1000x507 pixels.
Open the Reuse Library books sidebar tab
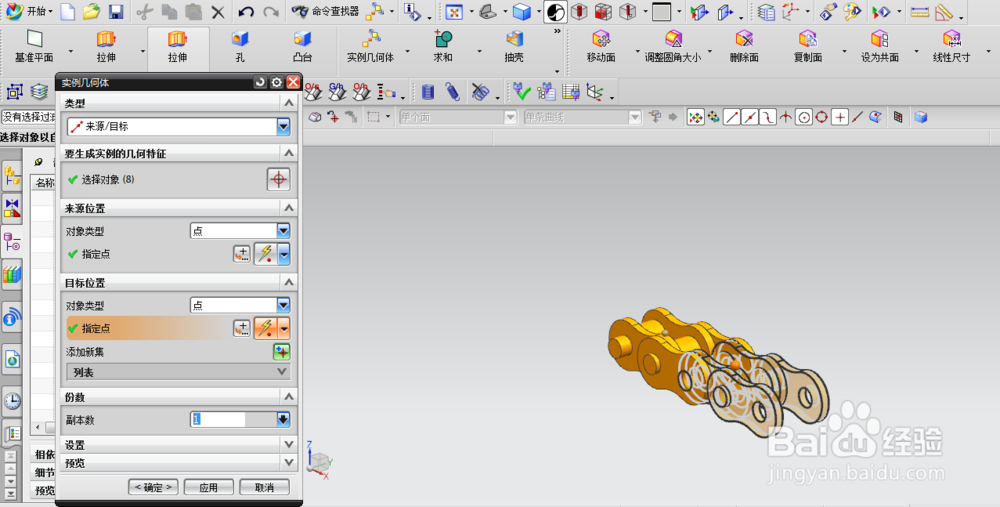pos(11,275)
